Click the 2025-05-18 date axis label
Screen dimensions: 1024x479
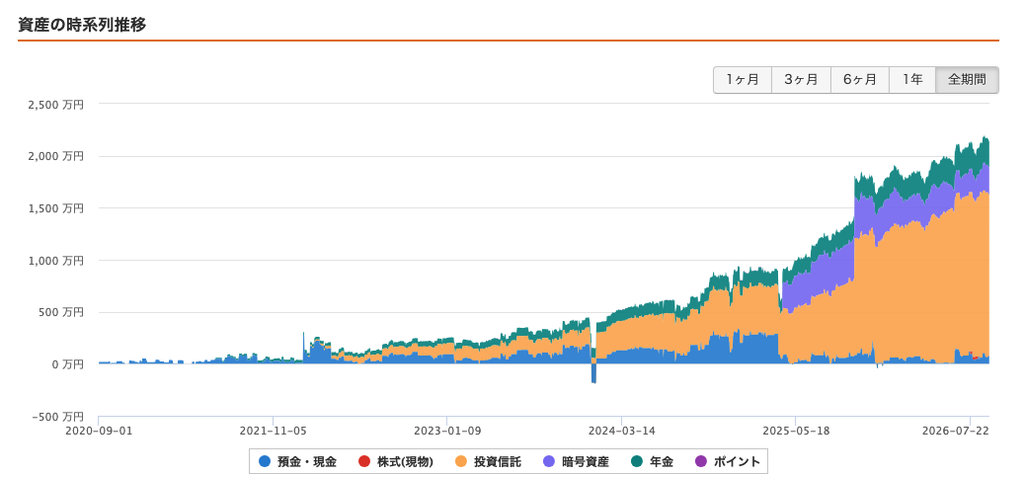coord(796,430)
